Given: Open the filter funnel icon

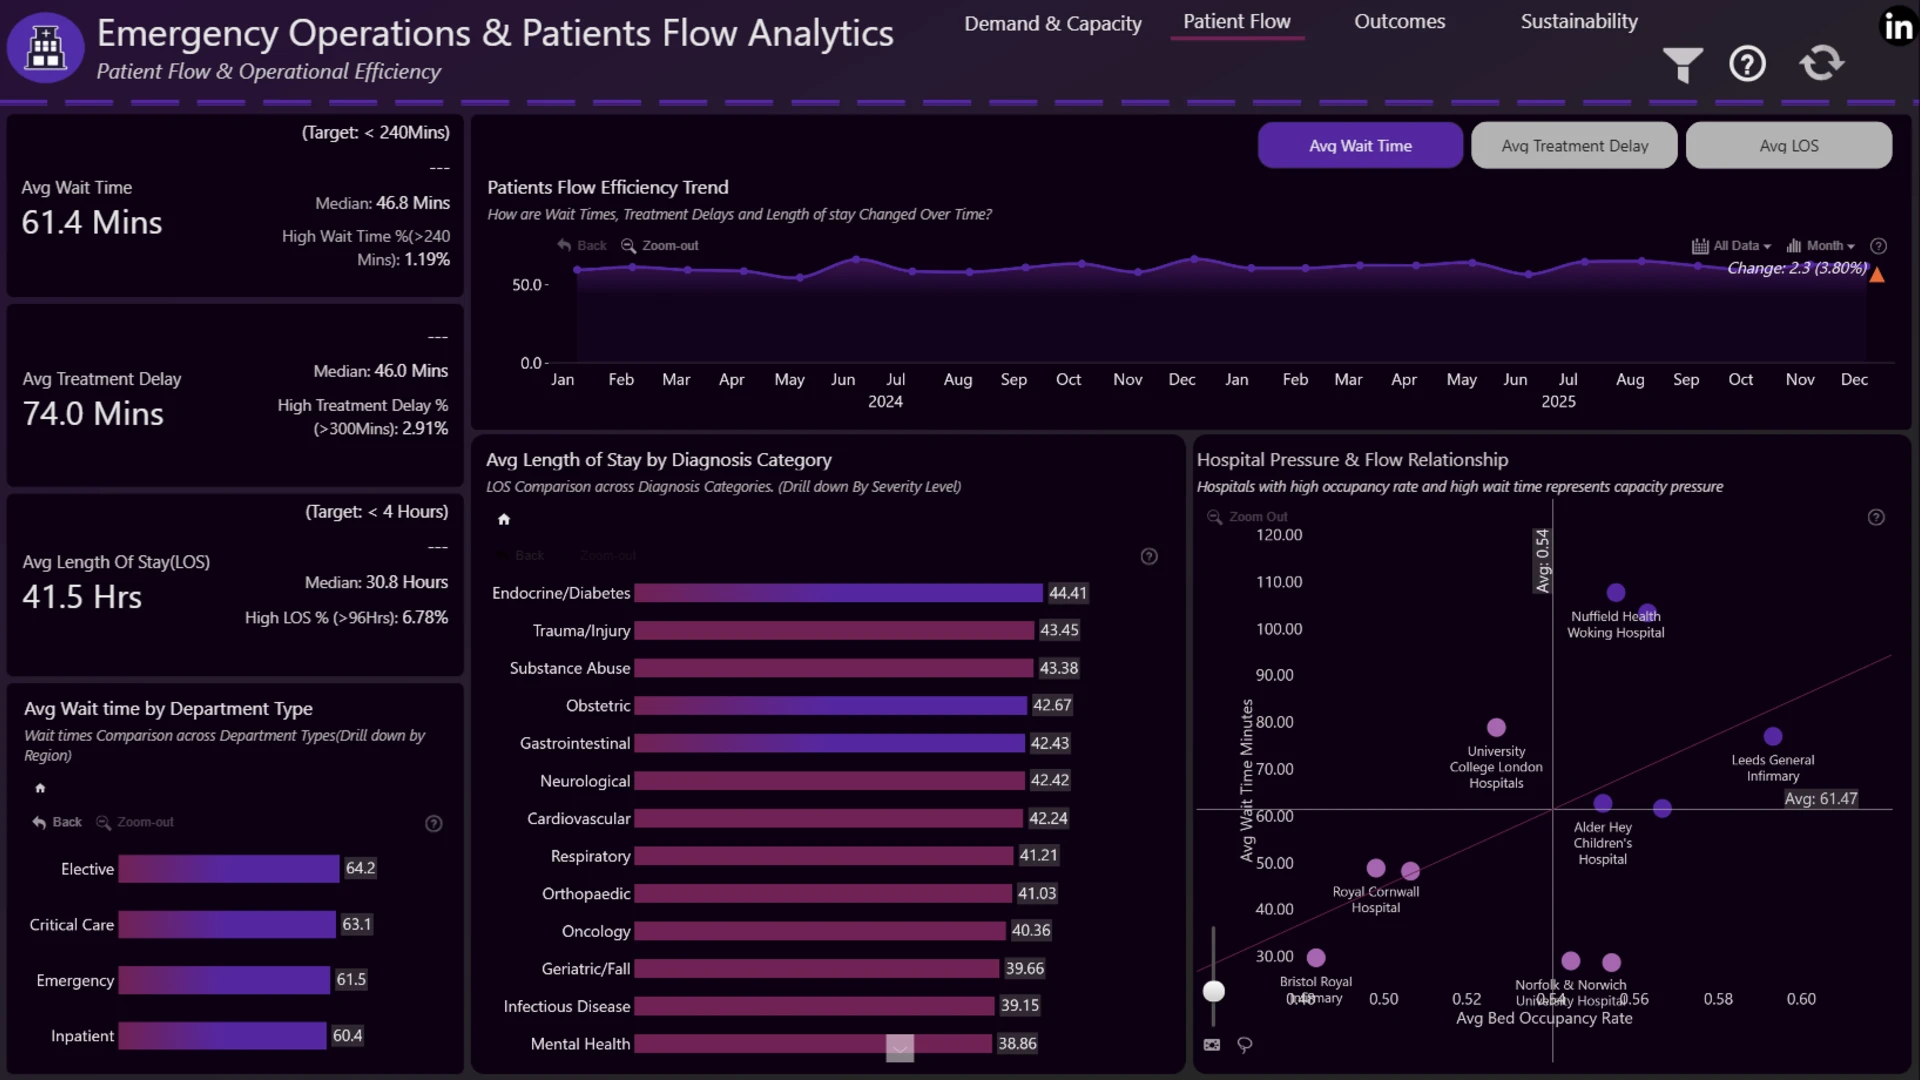Looking at the screenshot, I should (1682, 65).
